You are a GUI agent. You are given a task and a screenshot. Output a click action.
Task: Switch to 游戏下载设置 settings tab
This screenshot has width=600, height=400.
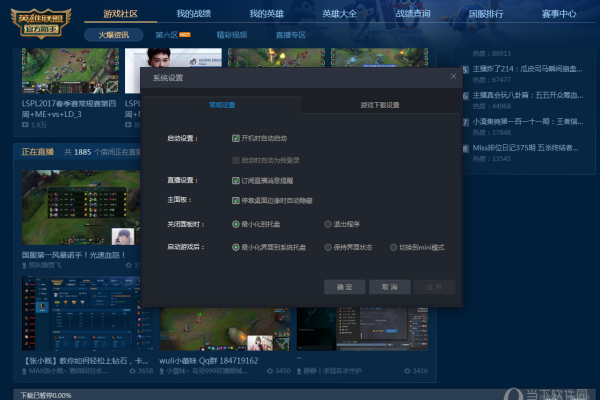pos(380,105)
